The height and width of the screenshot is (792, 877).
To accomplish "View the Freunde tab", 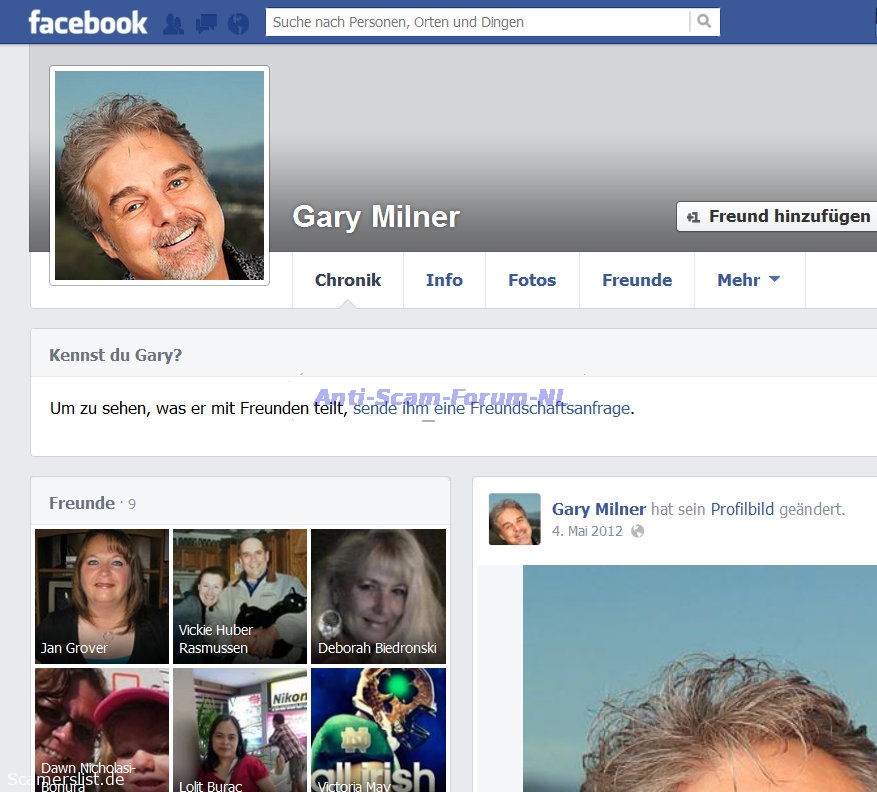I will click(636, 280).
